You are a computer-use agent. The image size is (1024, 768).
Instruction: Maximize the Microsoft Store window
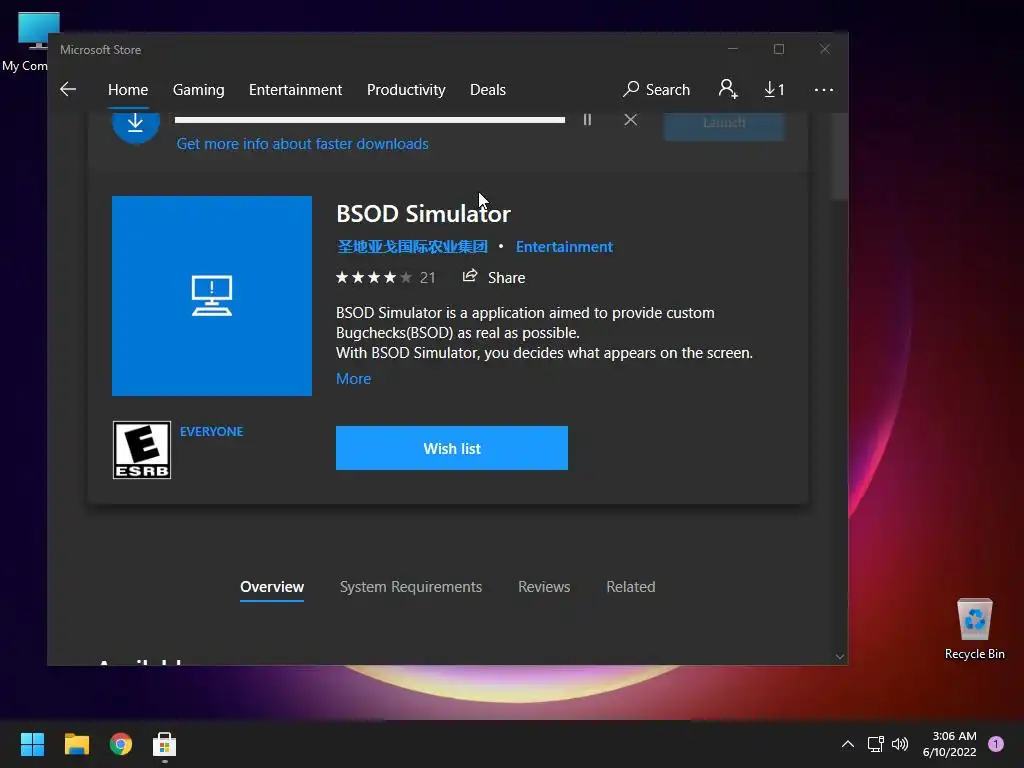[x=778, y=50]
